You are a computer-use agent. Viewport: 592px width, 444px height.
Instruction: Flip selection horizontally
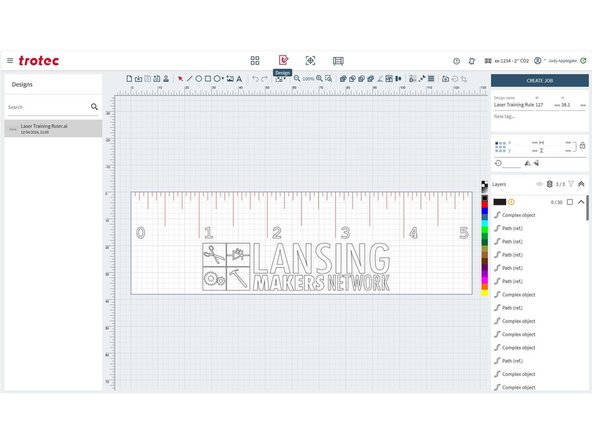tap(527, 163)
